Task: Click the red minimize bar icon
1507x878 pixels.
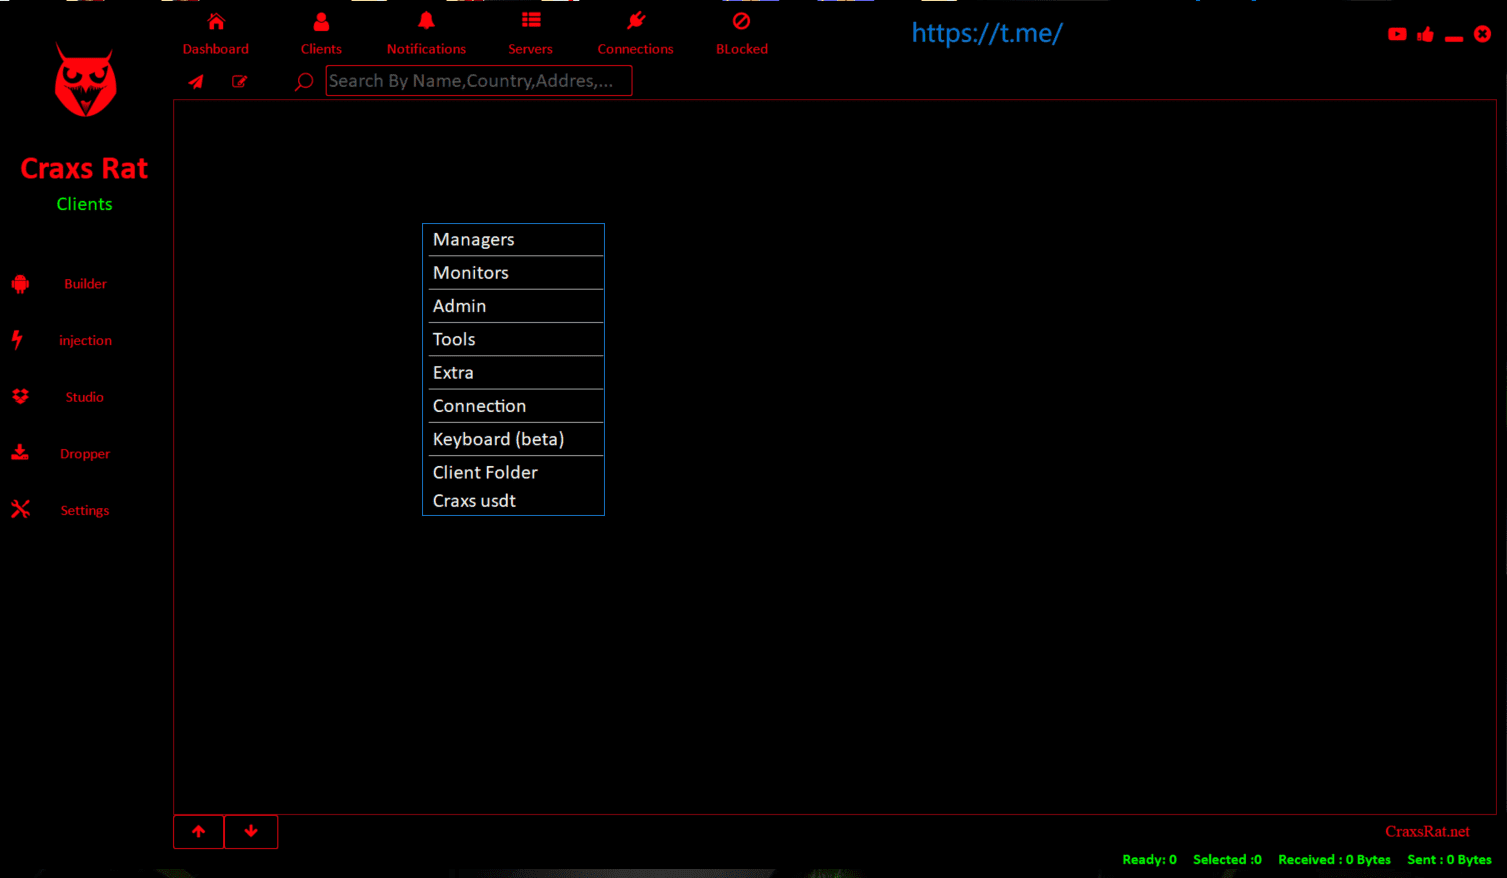Action: [x=1454, y=38]
